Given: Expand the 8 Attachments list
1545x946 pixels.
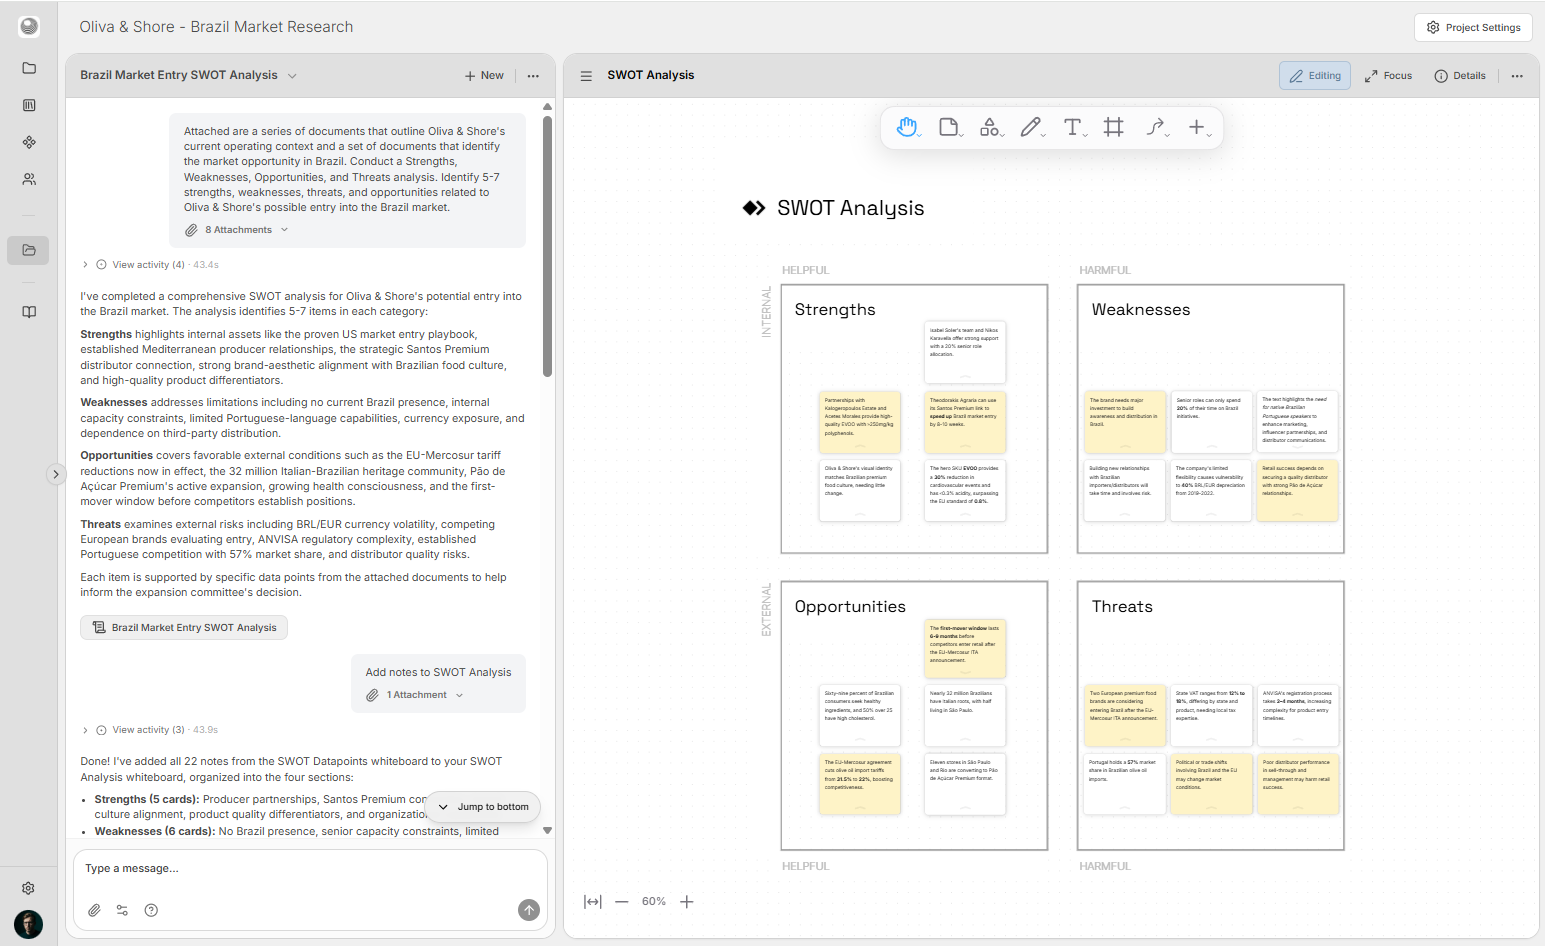Looking at the screenshot, I should [237, 230].
